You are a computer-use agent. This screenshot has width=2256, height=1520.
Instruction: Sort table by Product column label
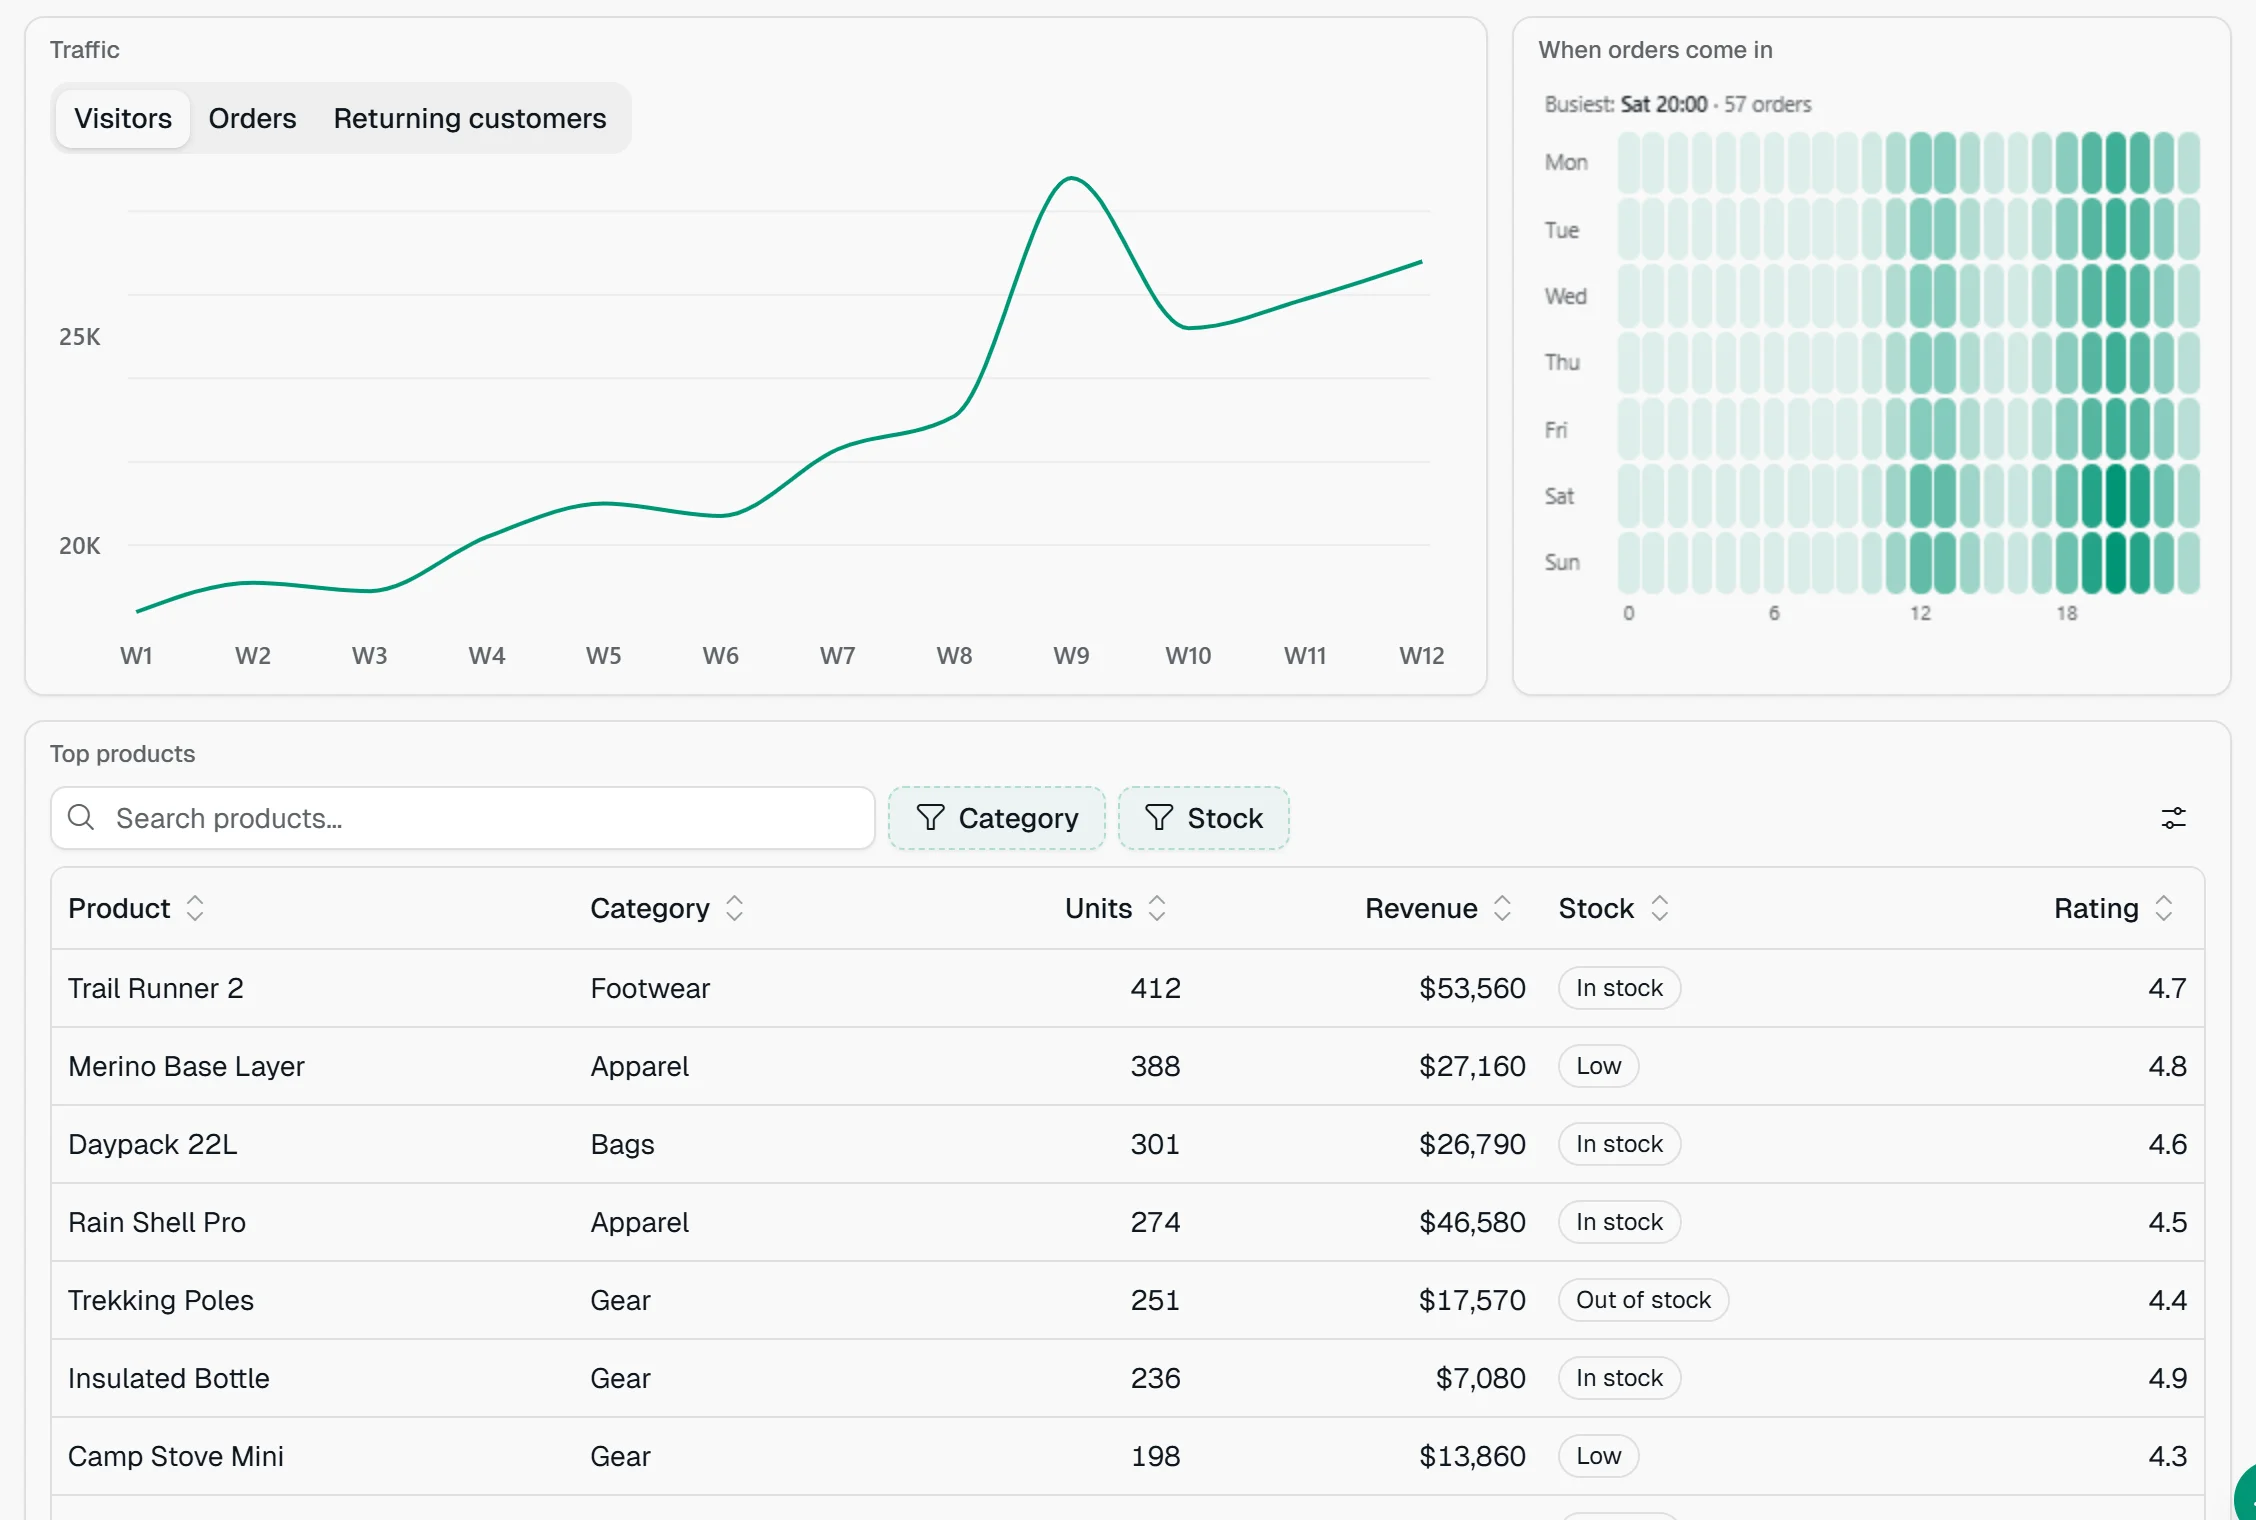(x=119, y=908)
